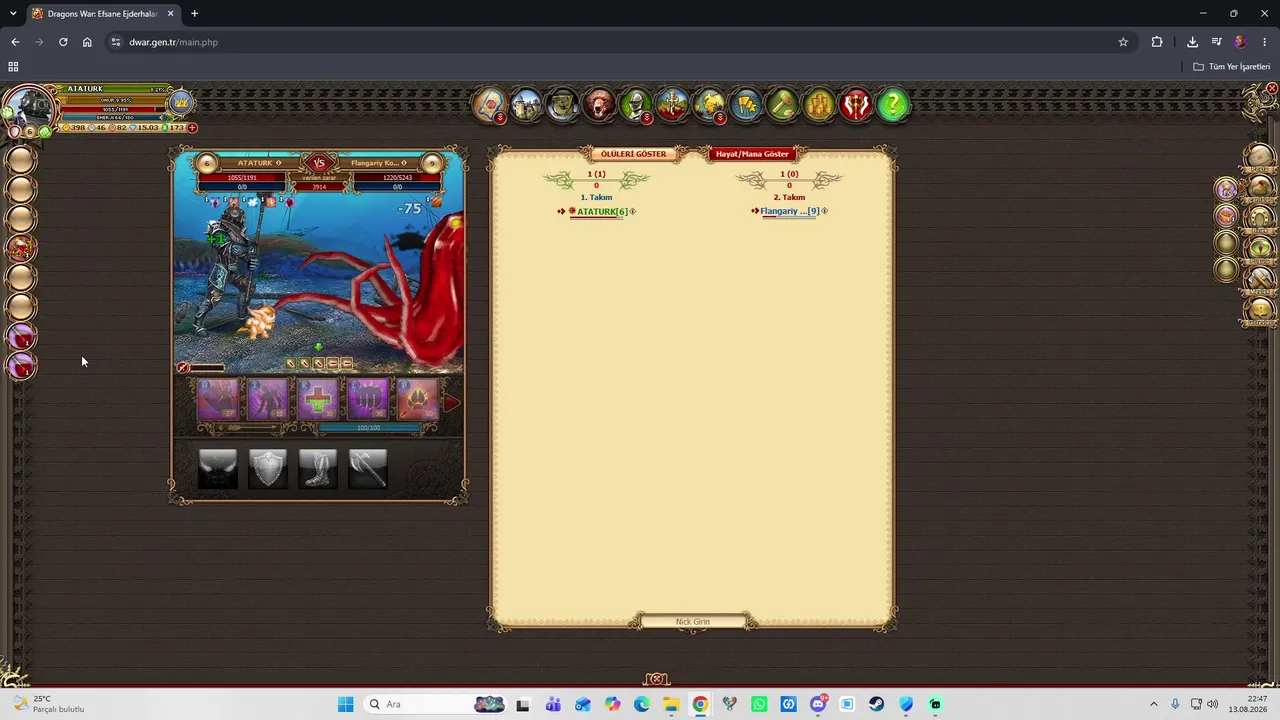
Task: Open Tüm Yer İşaretleri bookmarks folder
Action: [1232, 67]
